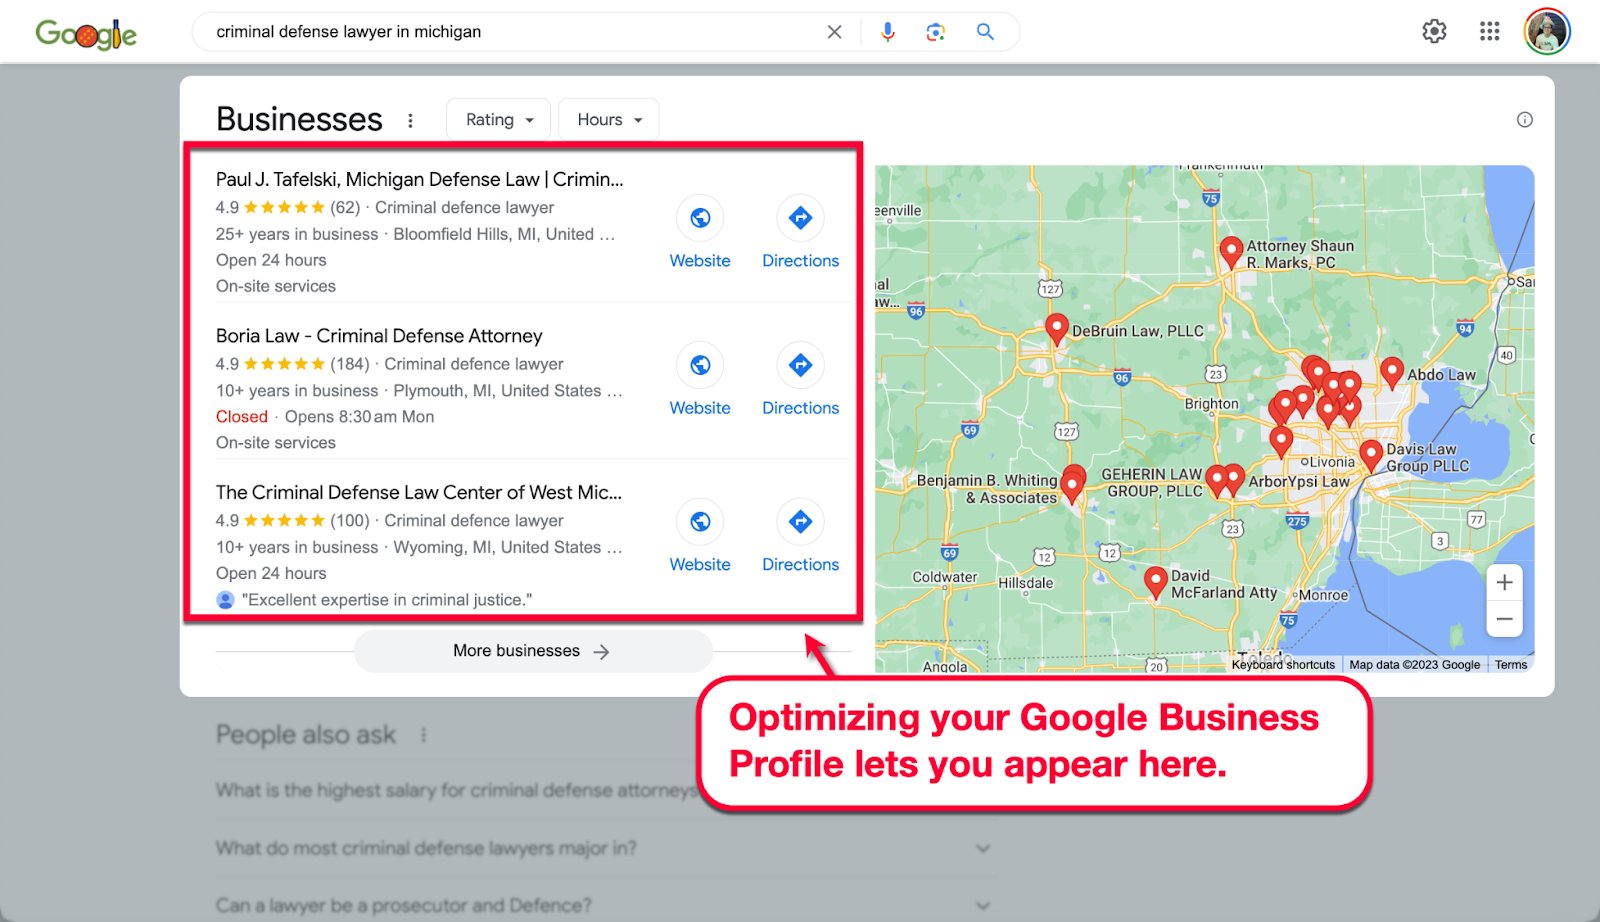1600x922 pixels.
Task: Open the Hours filter dropdown
Action: (x=608, y=120)
